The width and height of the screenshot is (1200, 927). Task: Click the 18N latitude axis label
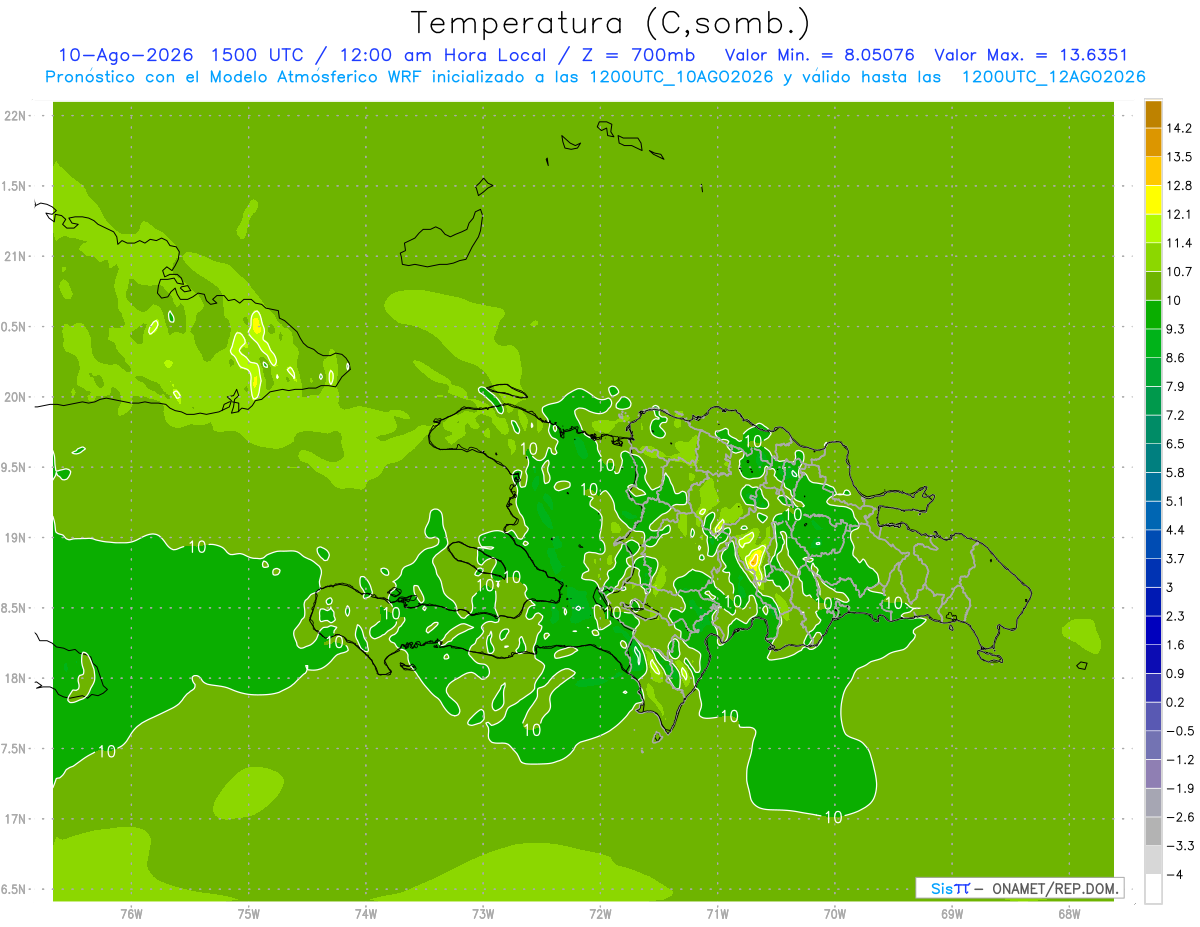pos(15,679)
